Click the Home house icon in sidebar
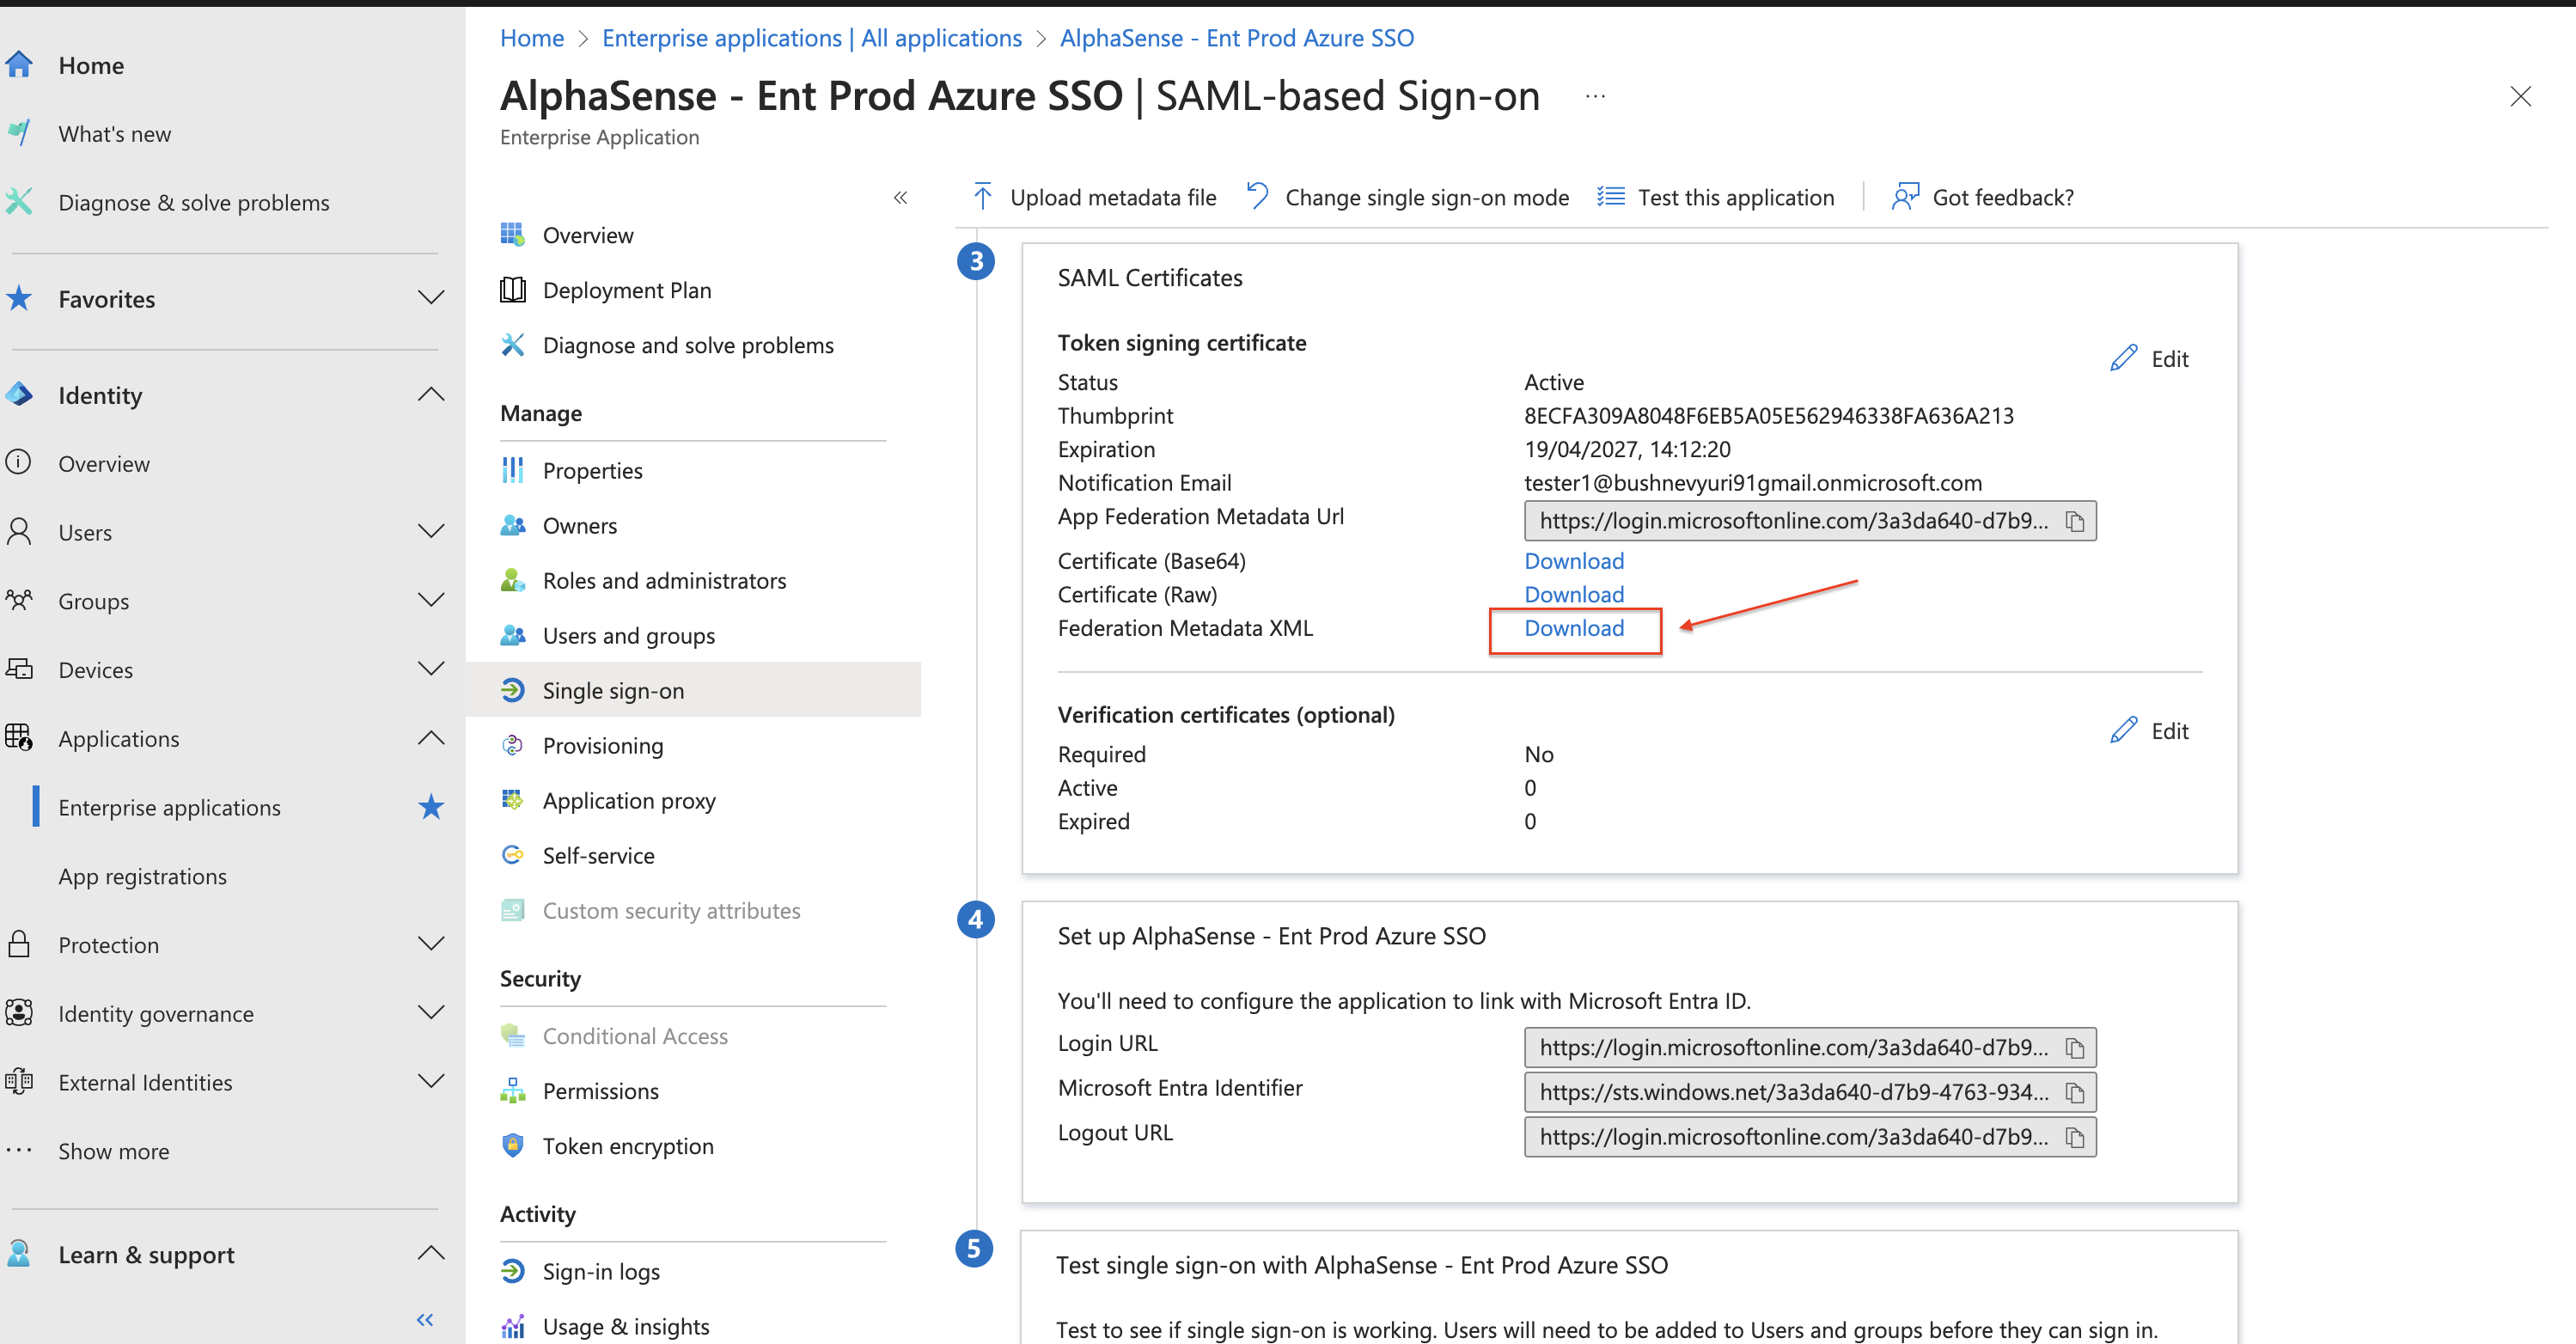This screenshot has height=1344, width=2576. pyautogui.click(x=18, y=65)
